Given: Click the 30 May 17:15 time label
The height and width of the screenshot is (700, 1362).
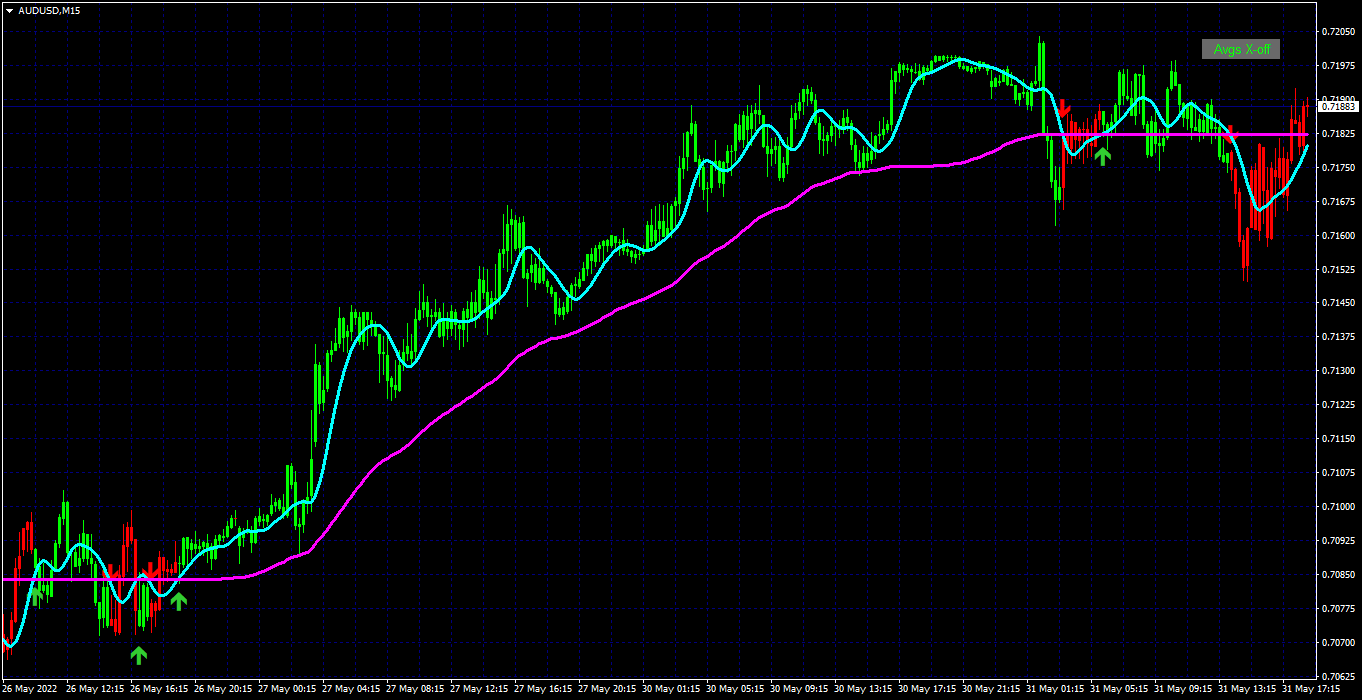Looking at the screenshot, I should point(926,690).
